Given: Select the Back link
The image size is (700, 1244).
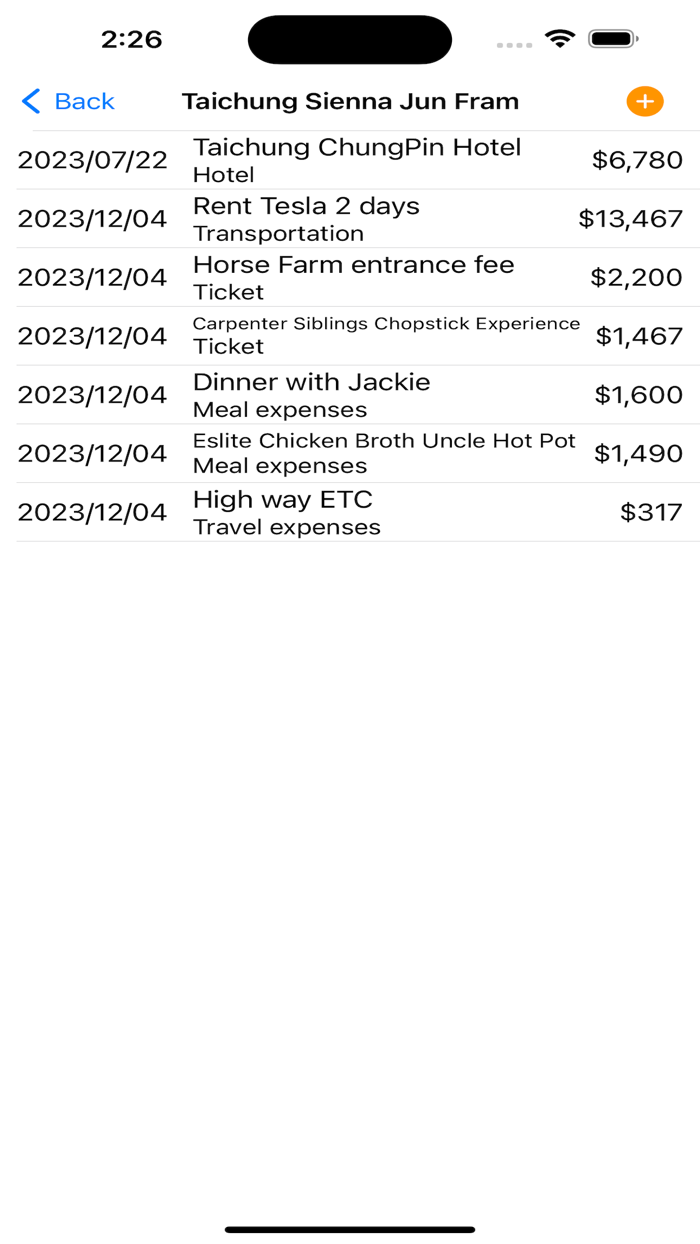Looking at the screenshot, I should (84, 101).
